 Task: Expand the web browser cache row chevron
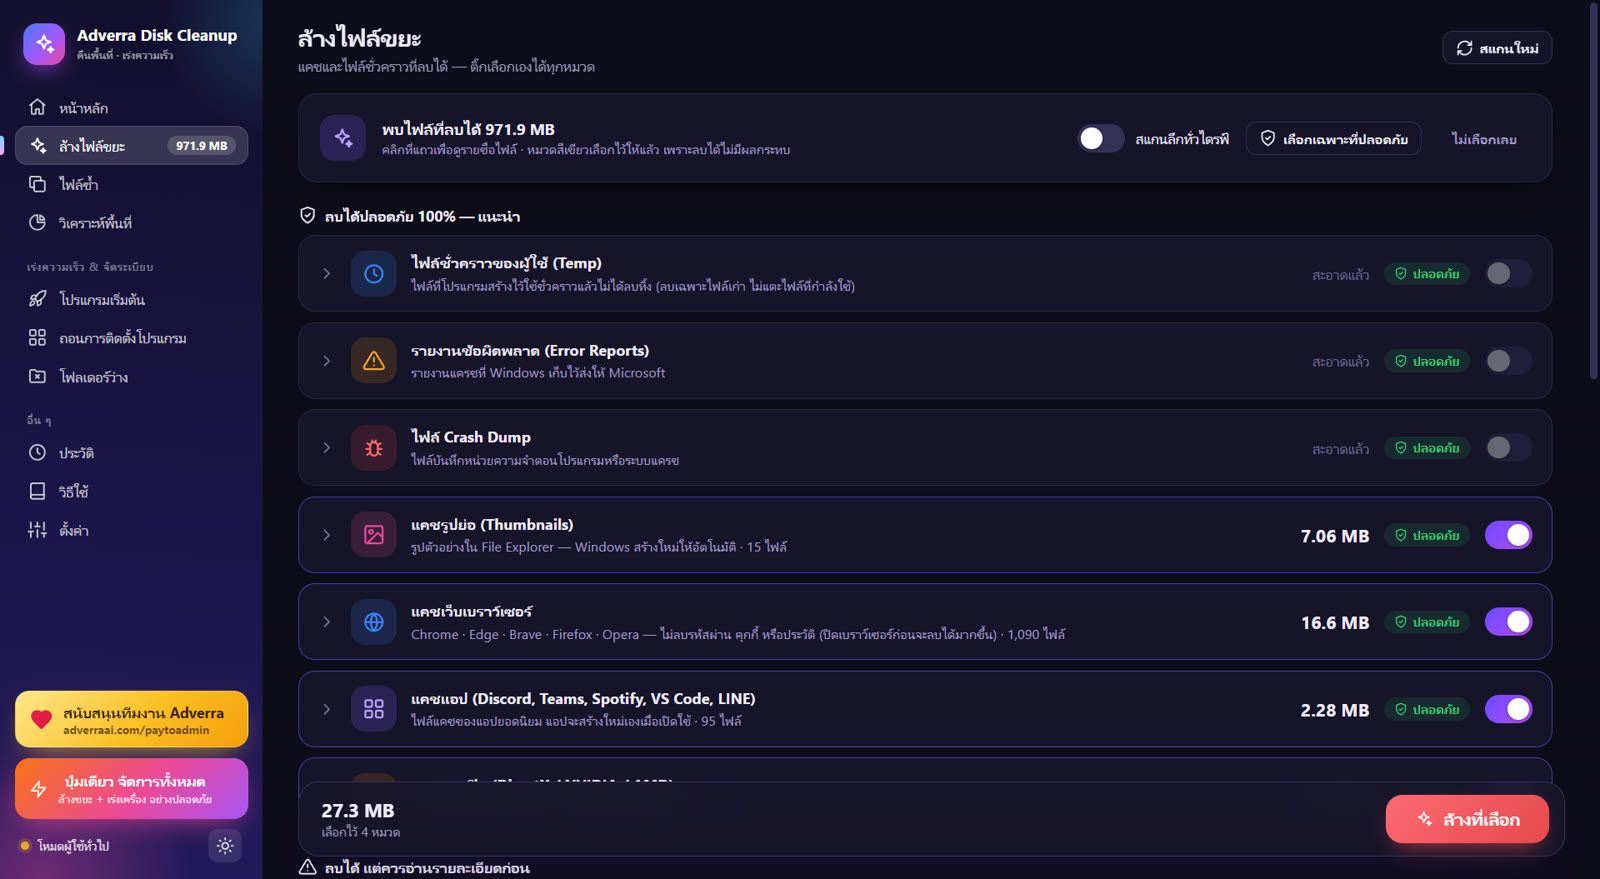tap(327, 622)
